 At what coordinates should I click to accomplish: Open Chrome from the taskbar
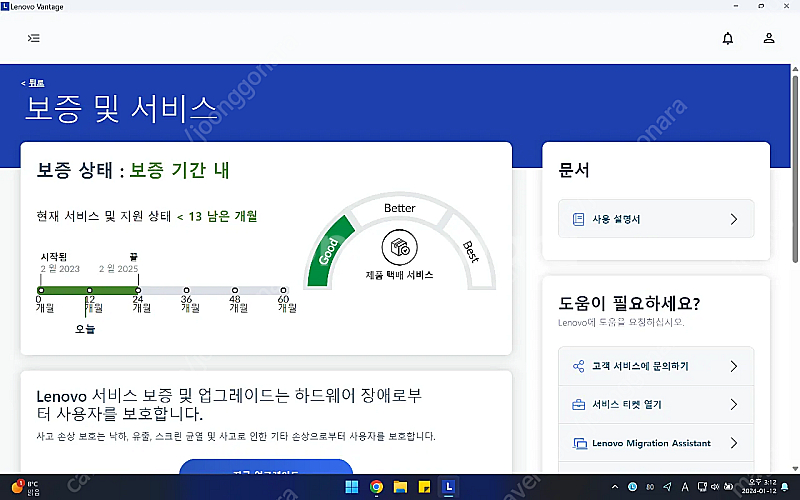(376, 487)
